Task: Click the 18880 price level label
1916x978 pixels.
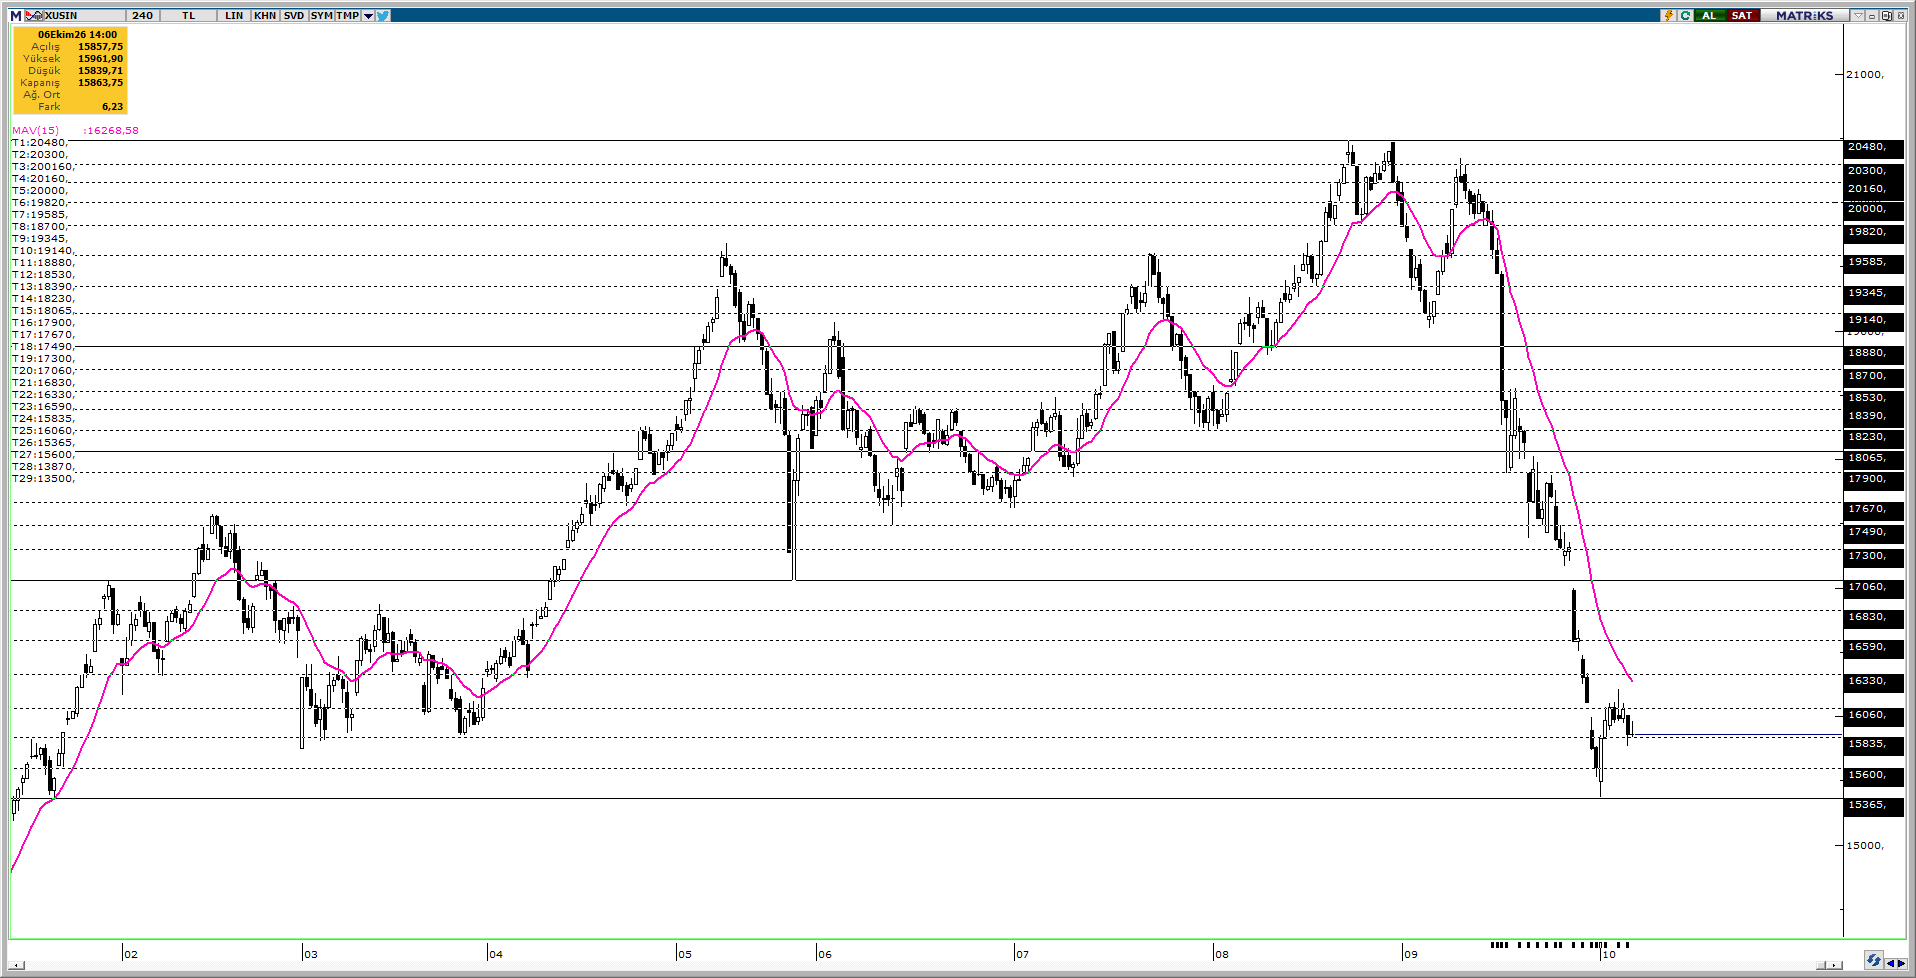Action: [1873, 353]
